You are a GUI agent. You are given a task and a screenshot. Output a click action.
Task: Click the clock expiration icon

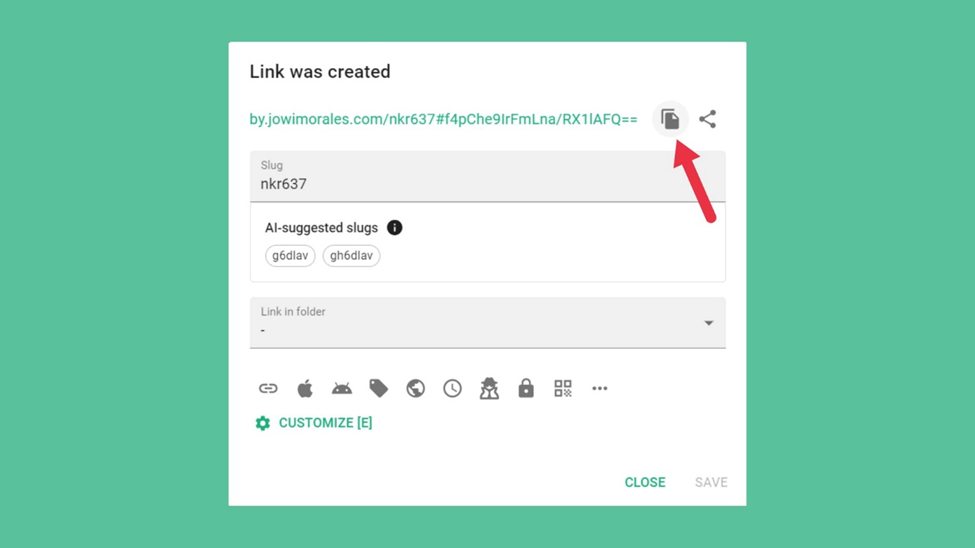pyautogui.click(x=452, y=388)
